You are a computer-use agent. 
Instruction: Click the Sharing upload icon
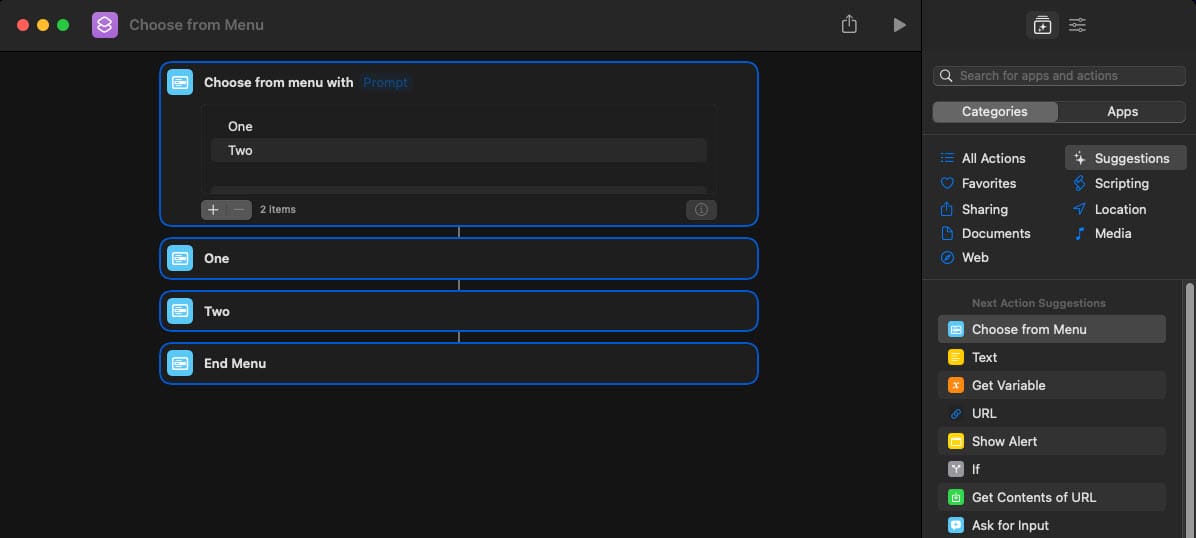tap(947, 208)
